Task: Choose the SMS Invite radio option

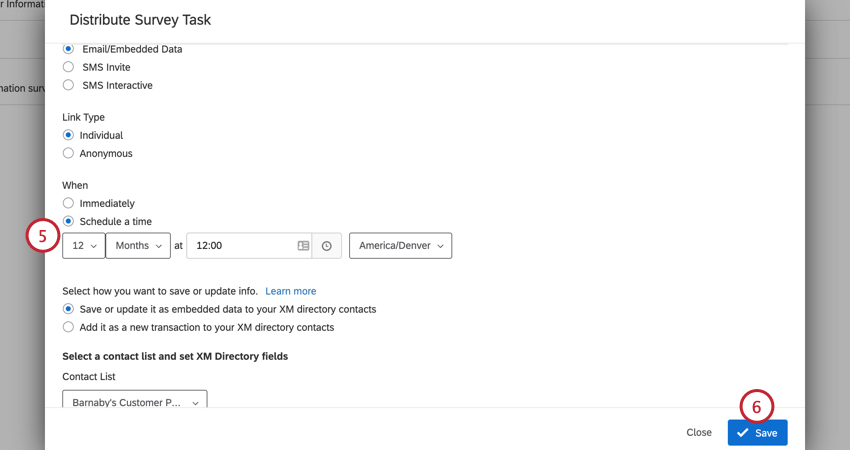Action: (x=68, y=67)
